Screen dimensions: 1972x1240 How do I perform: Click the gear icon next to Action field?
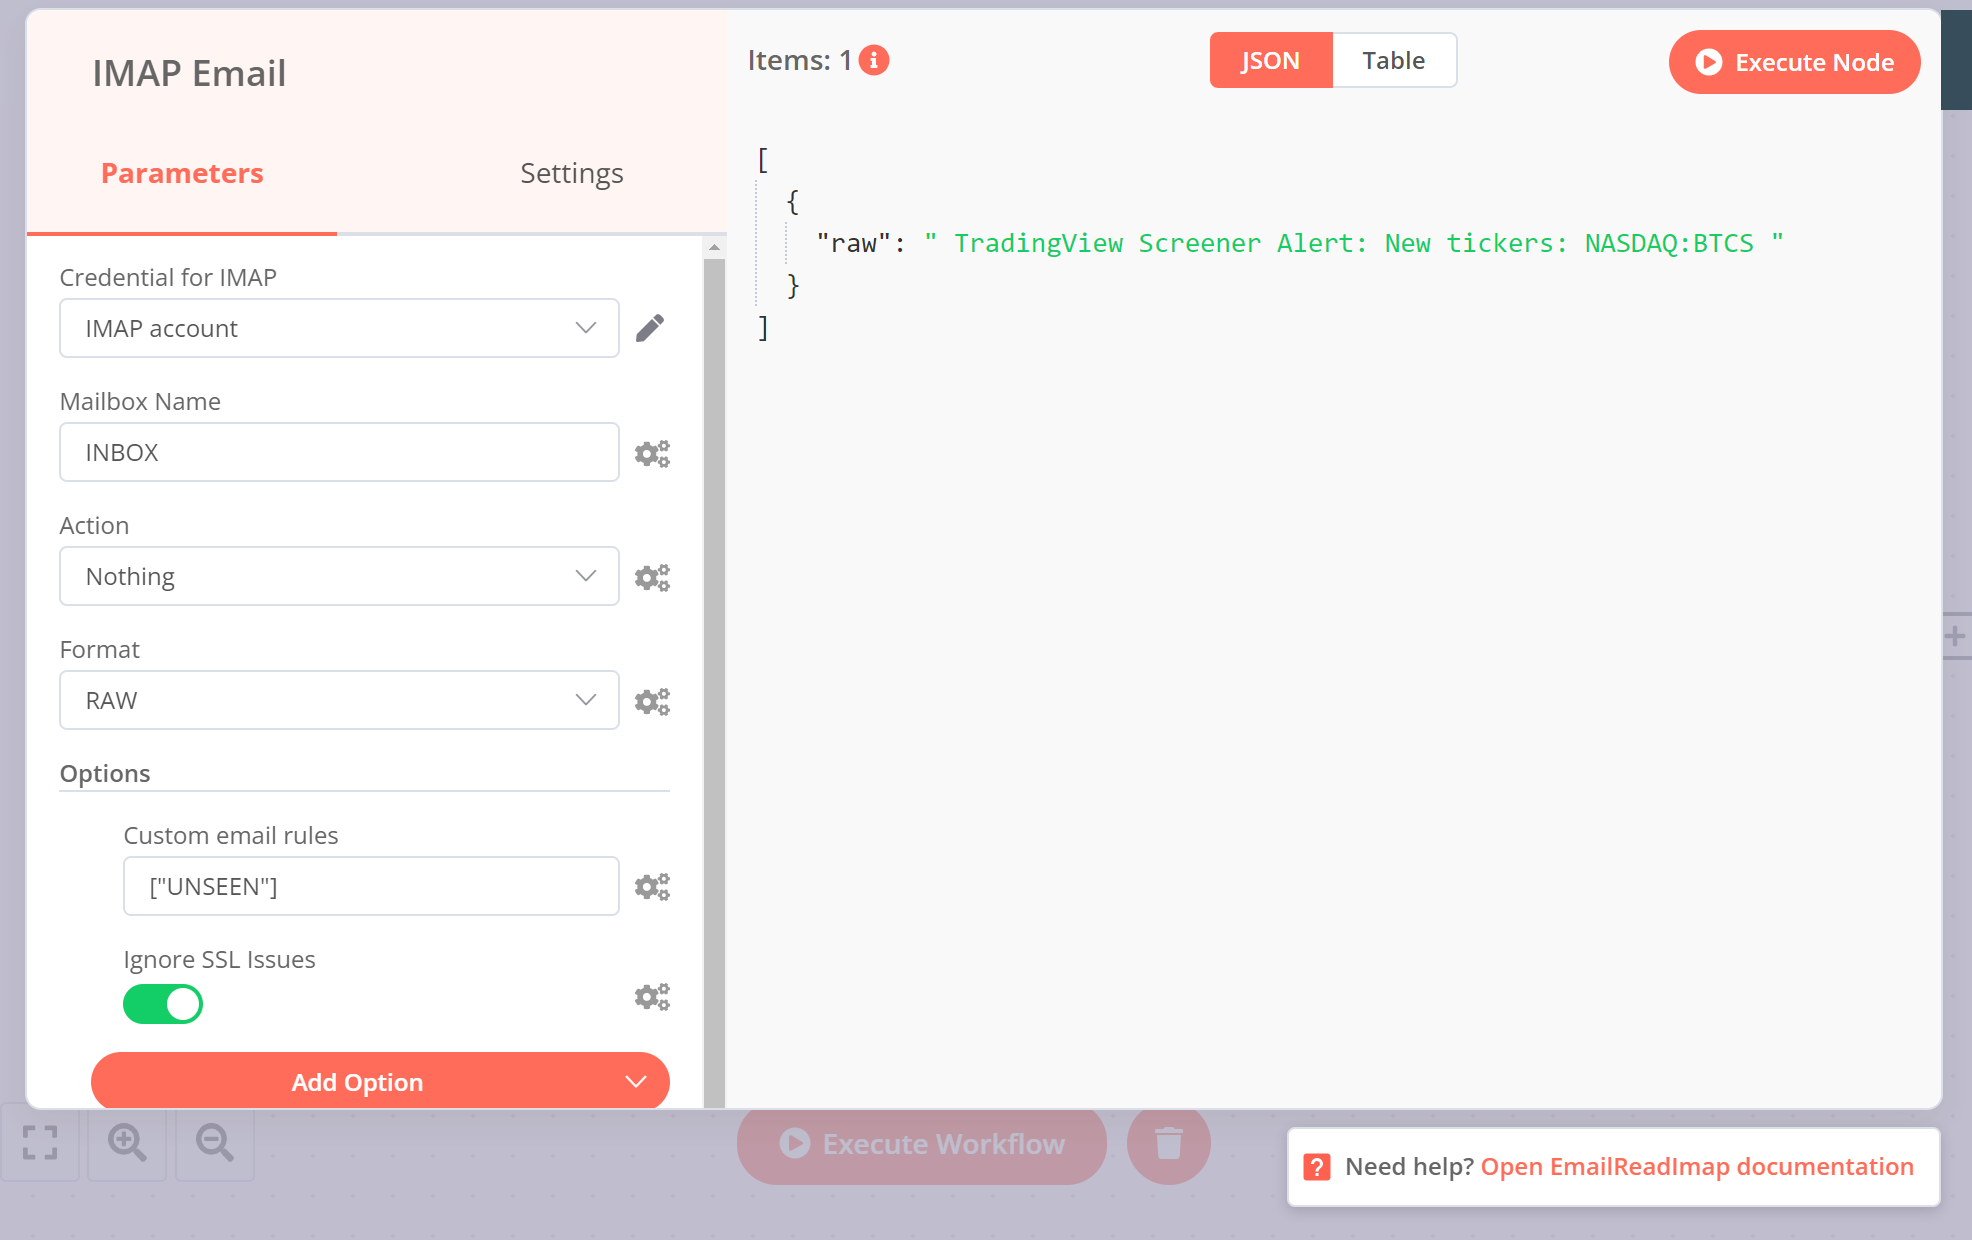coord(652,576)
